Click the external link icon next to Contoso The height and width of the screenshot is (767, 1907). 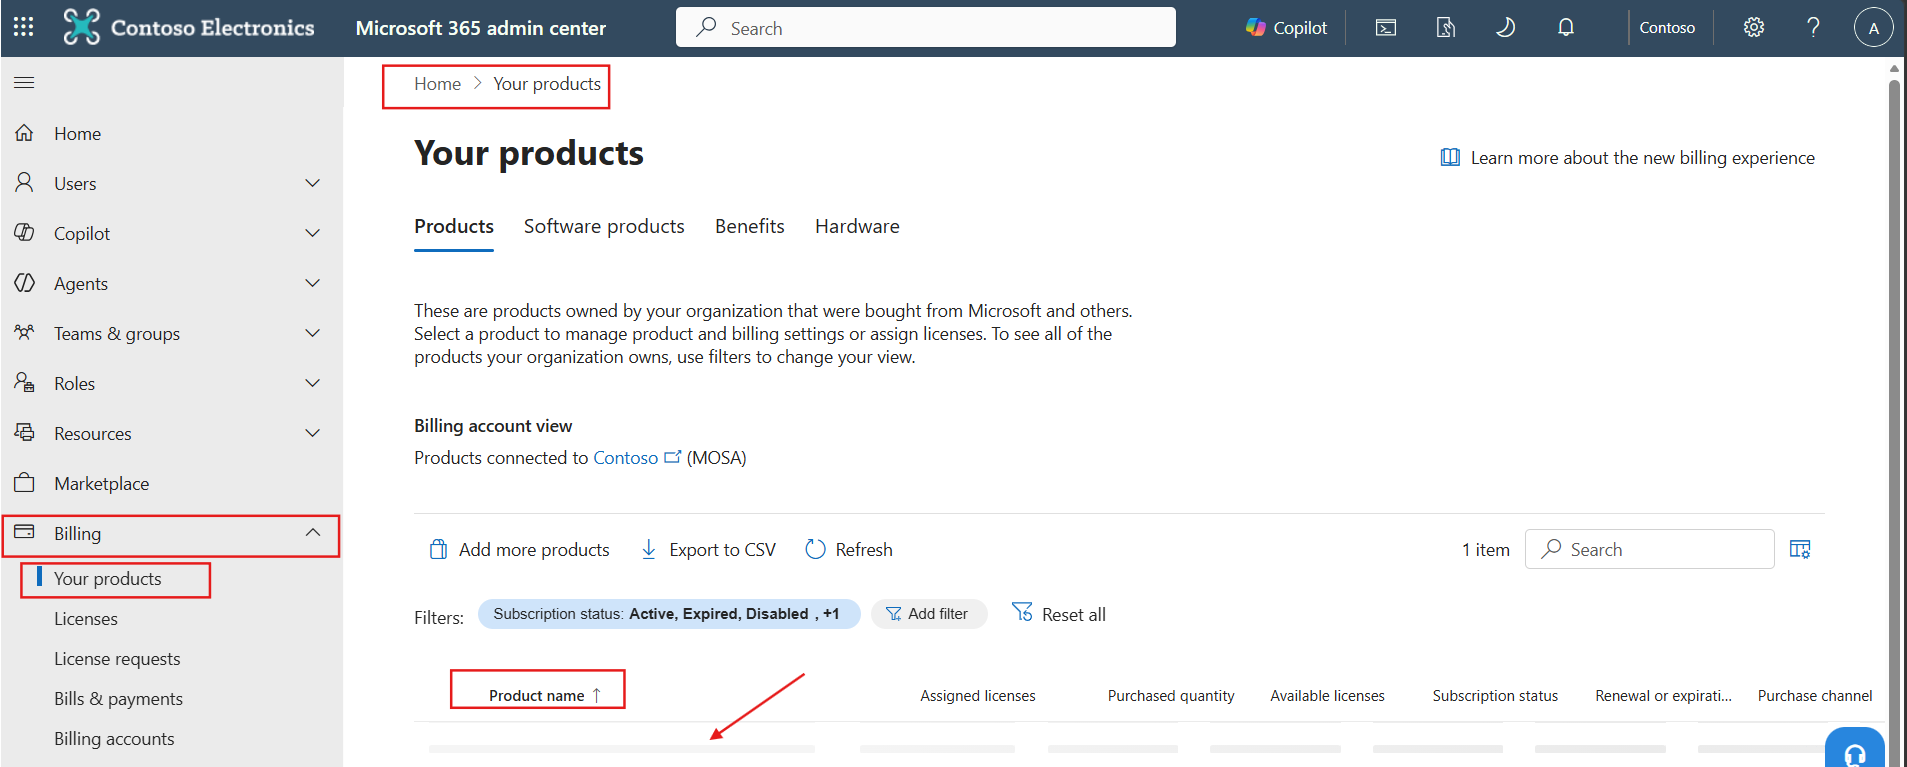click(673, 457)
